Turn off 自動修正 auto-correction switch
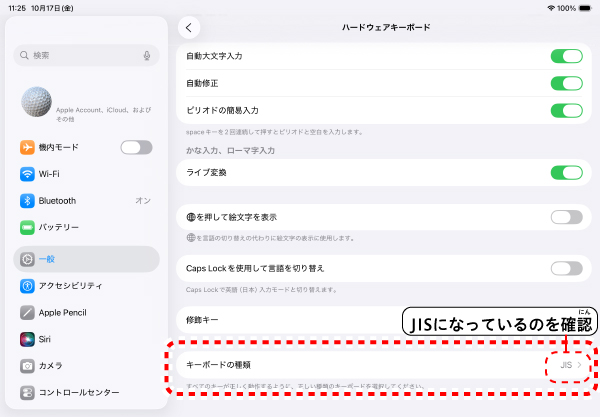Screen dimensions: 600x417 click(x=566, y=83)
